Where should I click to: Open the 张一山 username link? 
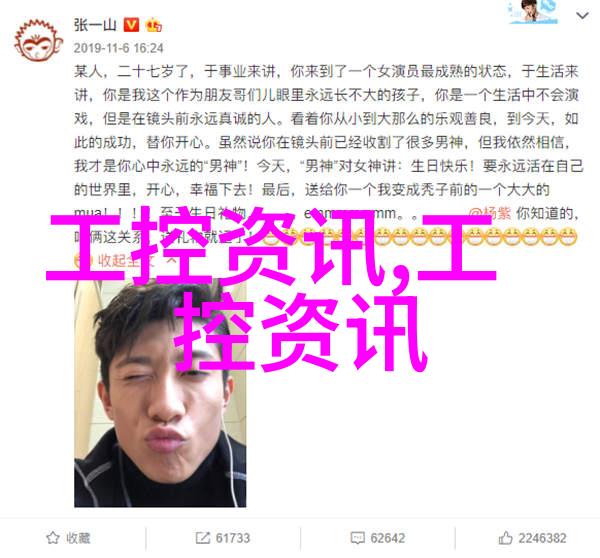pyautogui.click(x=95, y=25)
